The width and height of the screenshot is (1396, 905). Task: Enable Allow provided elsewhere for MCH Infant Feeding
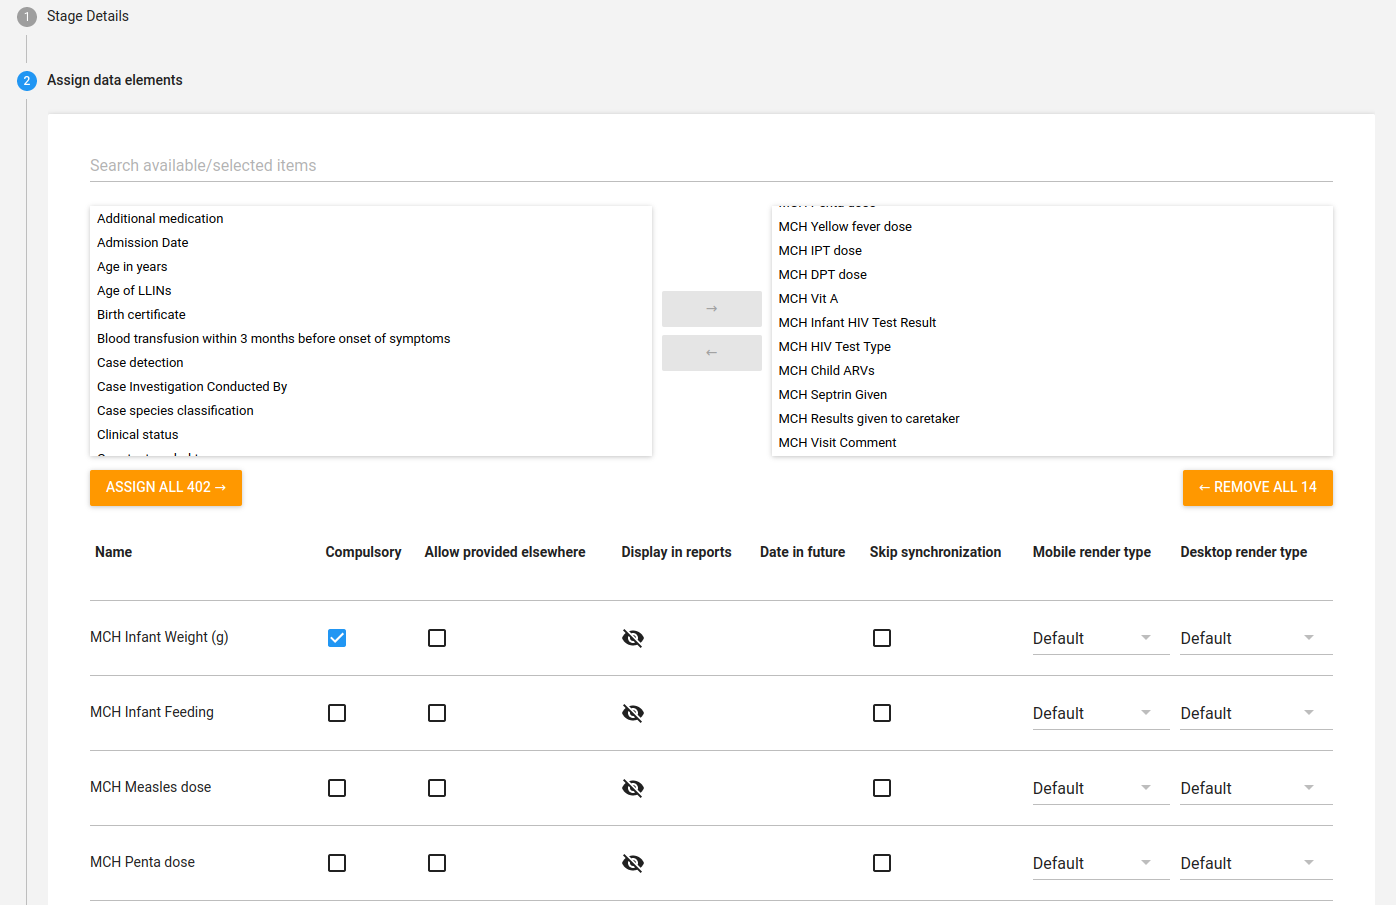tap(437, 713)
